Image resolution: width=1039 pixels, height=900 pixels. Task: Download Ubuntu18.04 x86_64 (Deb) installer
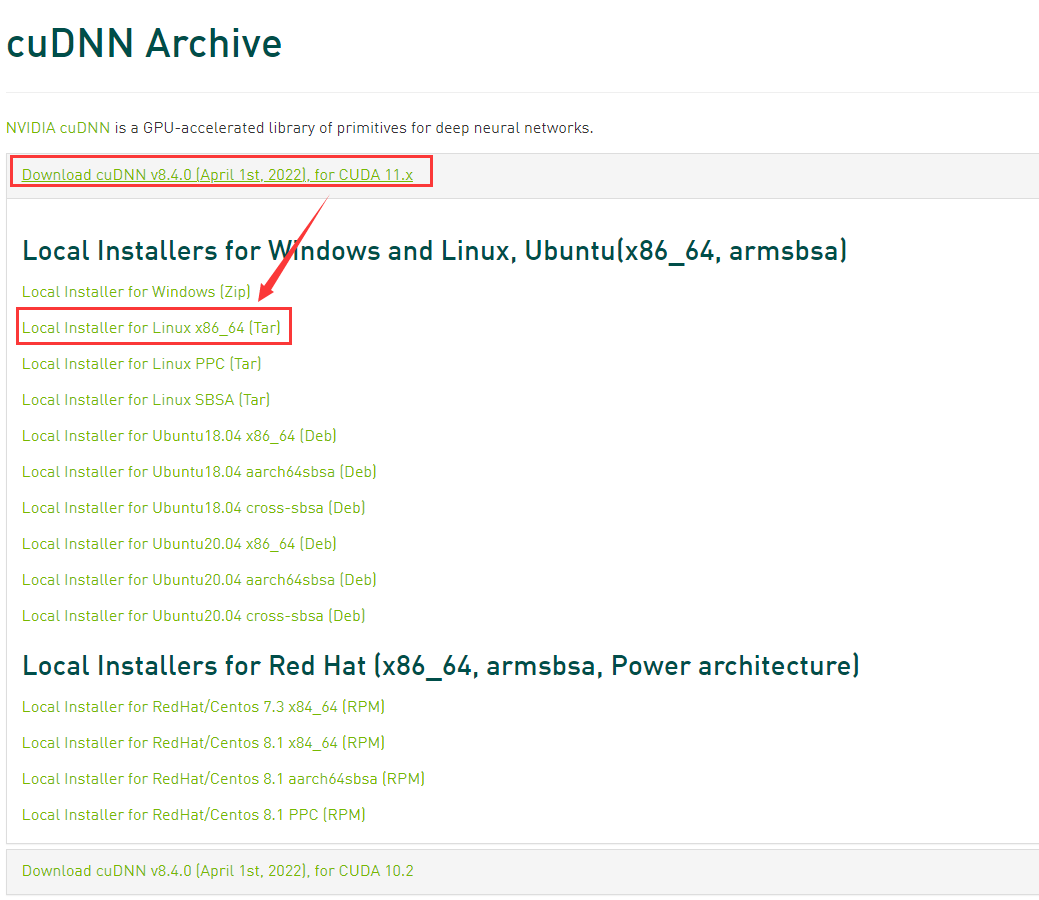pos(179,435)
